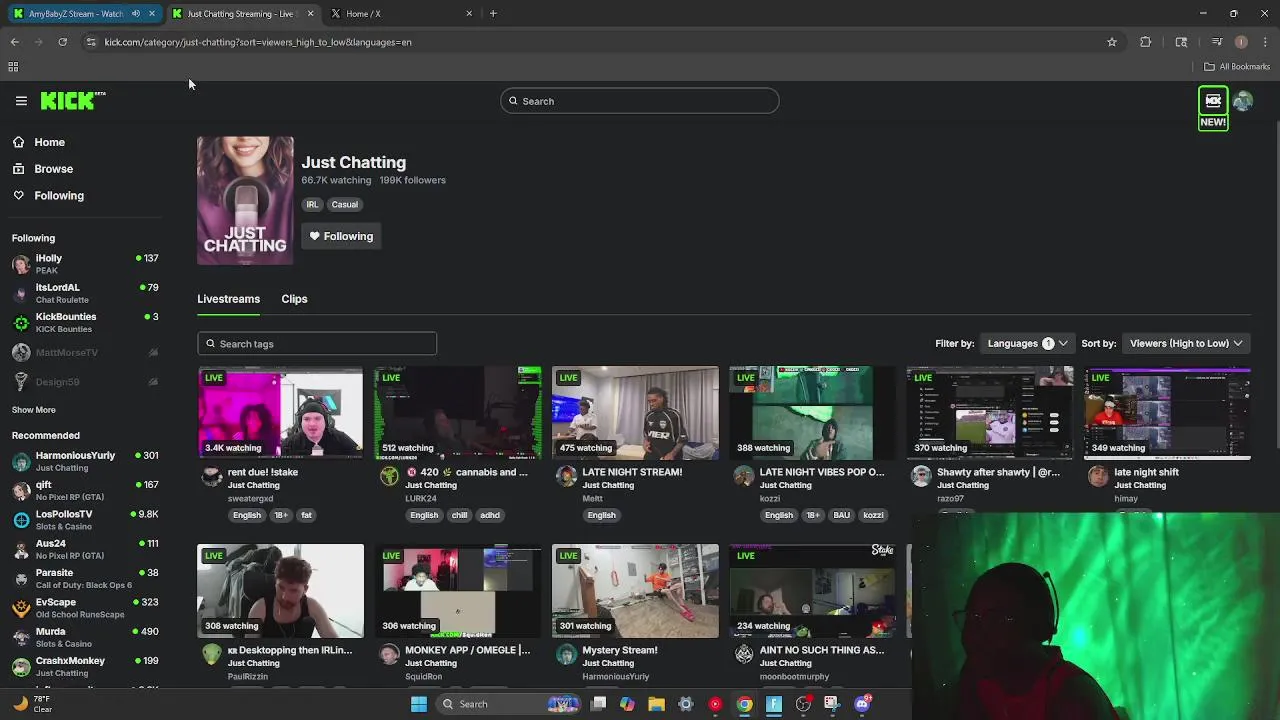Click the site info icon in address bar
This screenshot has width=1280, height=720.
91,42
